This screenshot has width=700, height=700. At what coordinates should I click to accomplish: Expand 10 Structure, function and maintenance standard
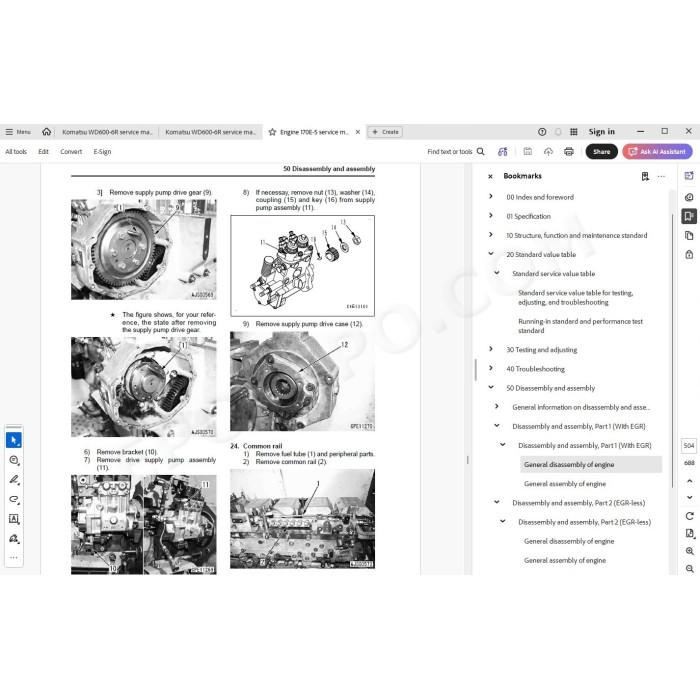coord(491,234)
